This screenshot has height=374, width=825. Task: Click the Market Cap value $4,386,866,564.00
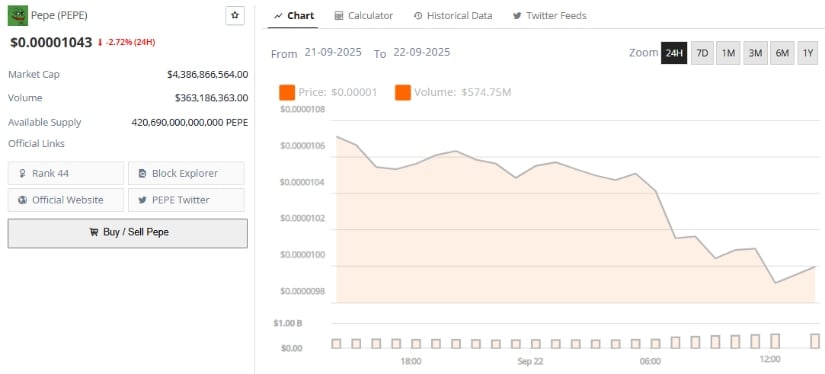[x=207, y=75]
